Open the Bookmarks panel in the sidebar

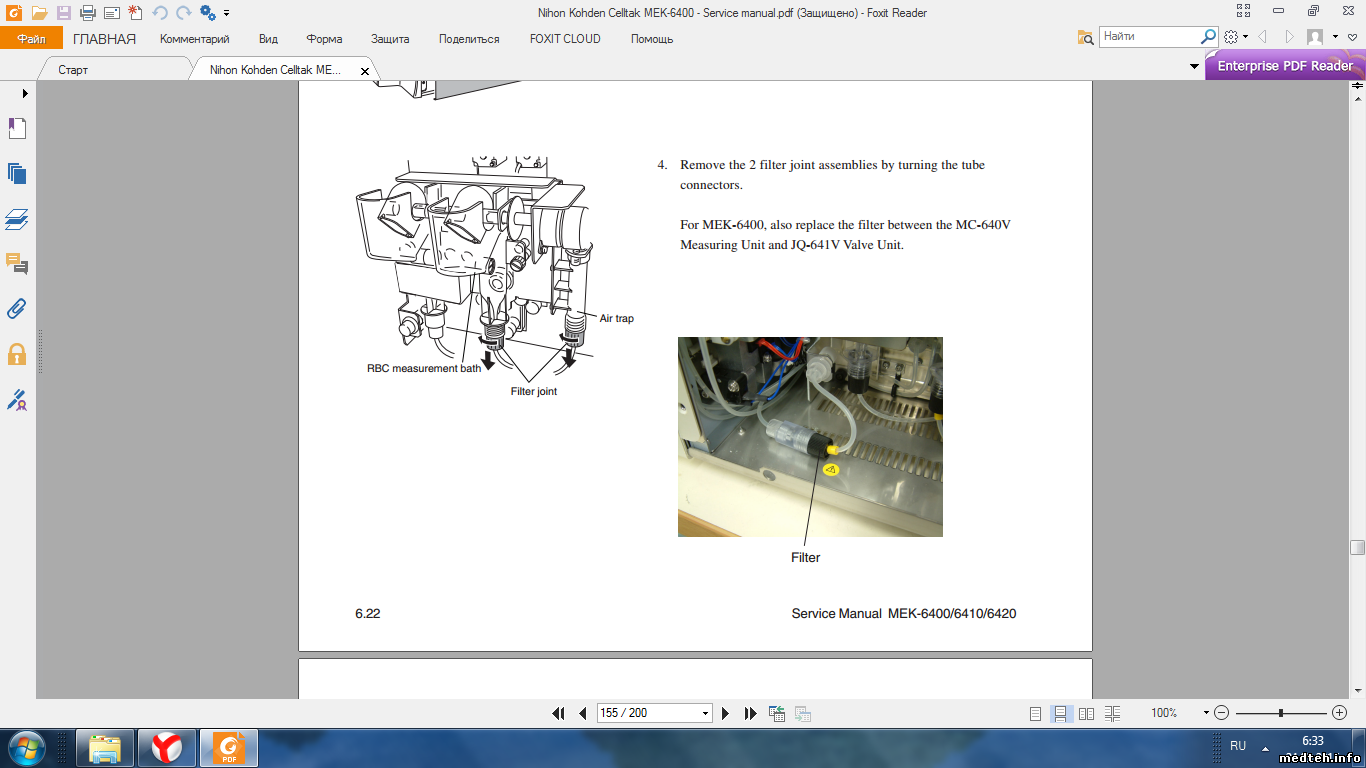[x=17, y=128]
